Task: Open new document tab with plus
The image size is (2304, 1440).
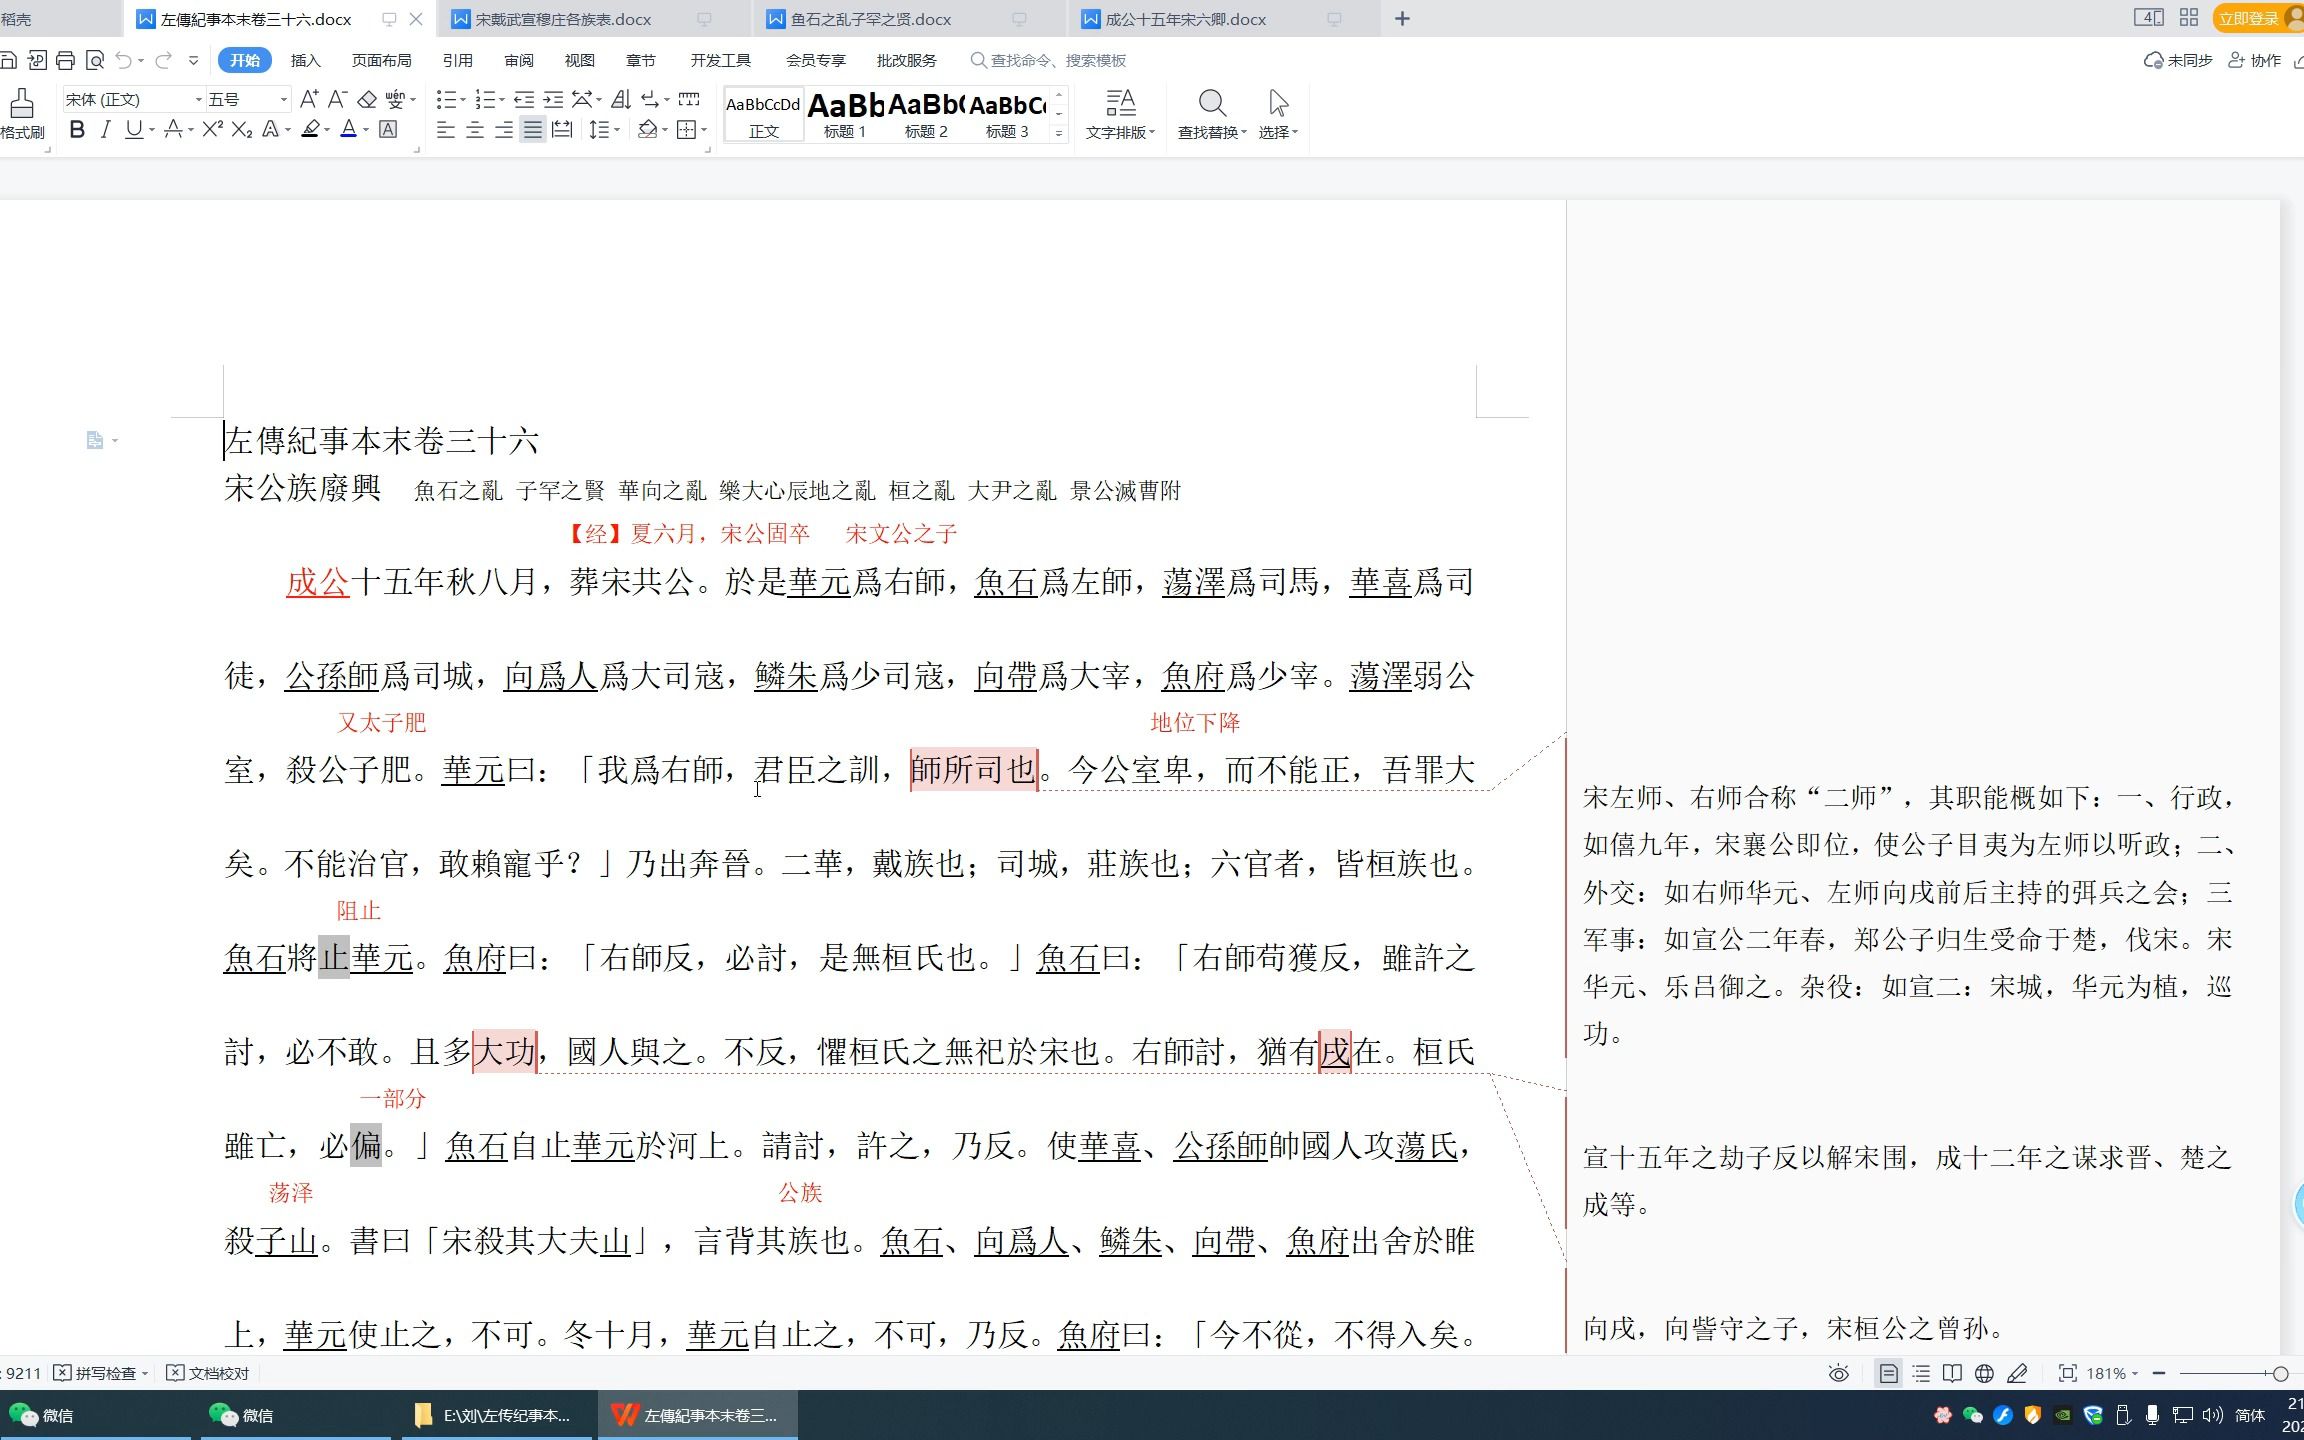Action: pyautogui.click(x=1402, y=19)
